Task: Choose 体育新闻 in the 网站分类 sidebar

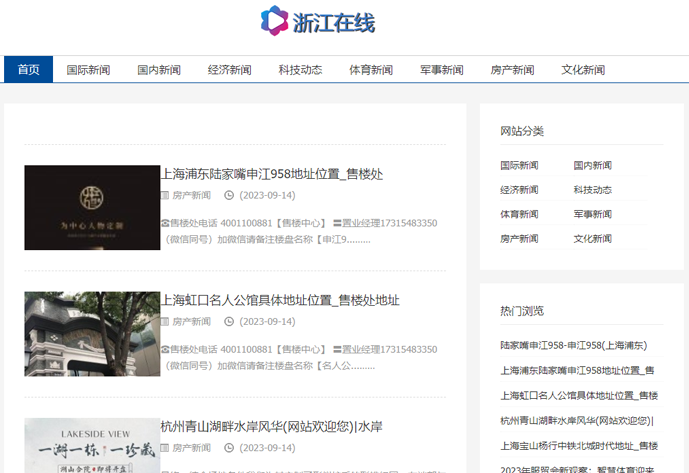Action: pyautogui.click(x=519, y=214)
